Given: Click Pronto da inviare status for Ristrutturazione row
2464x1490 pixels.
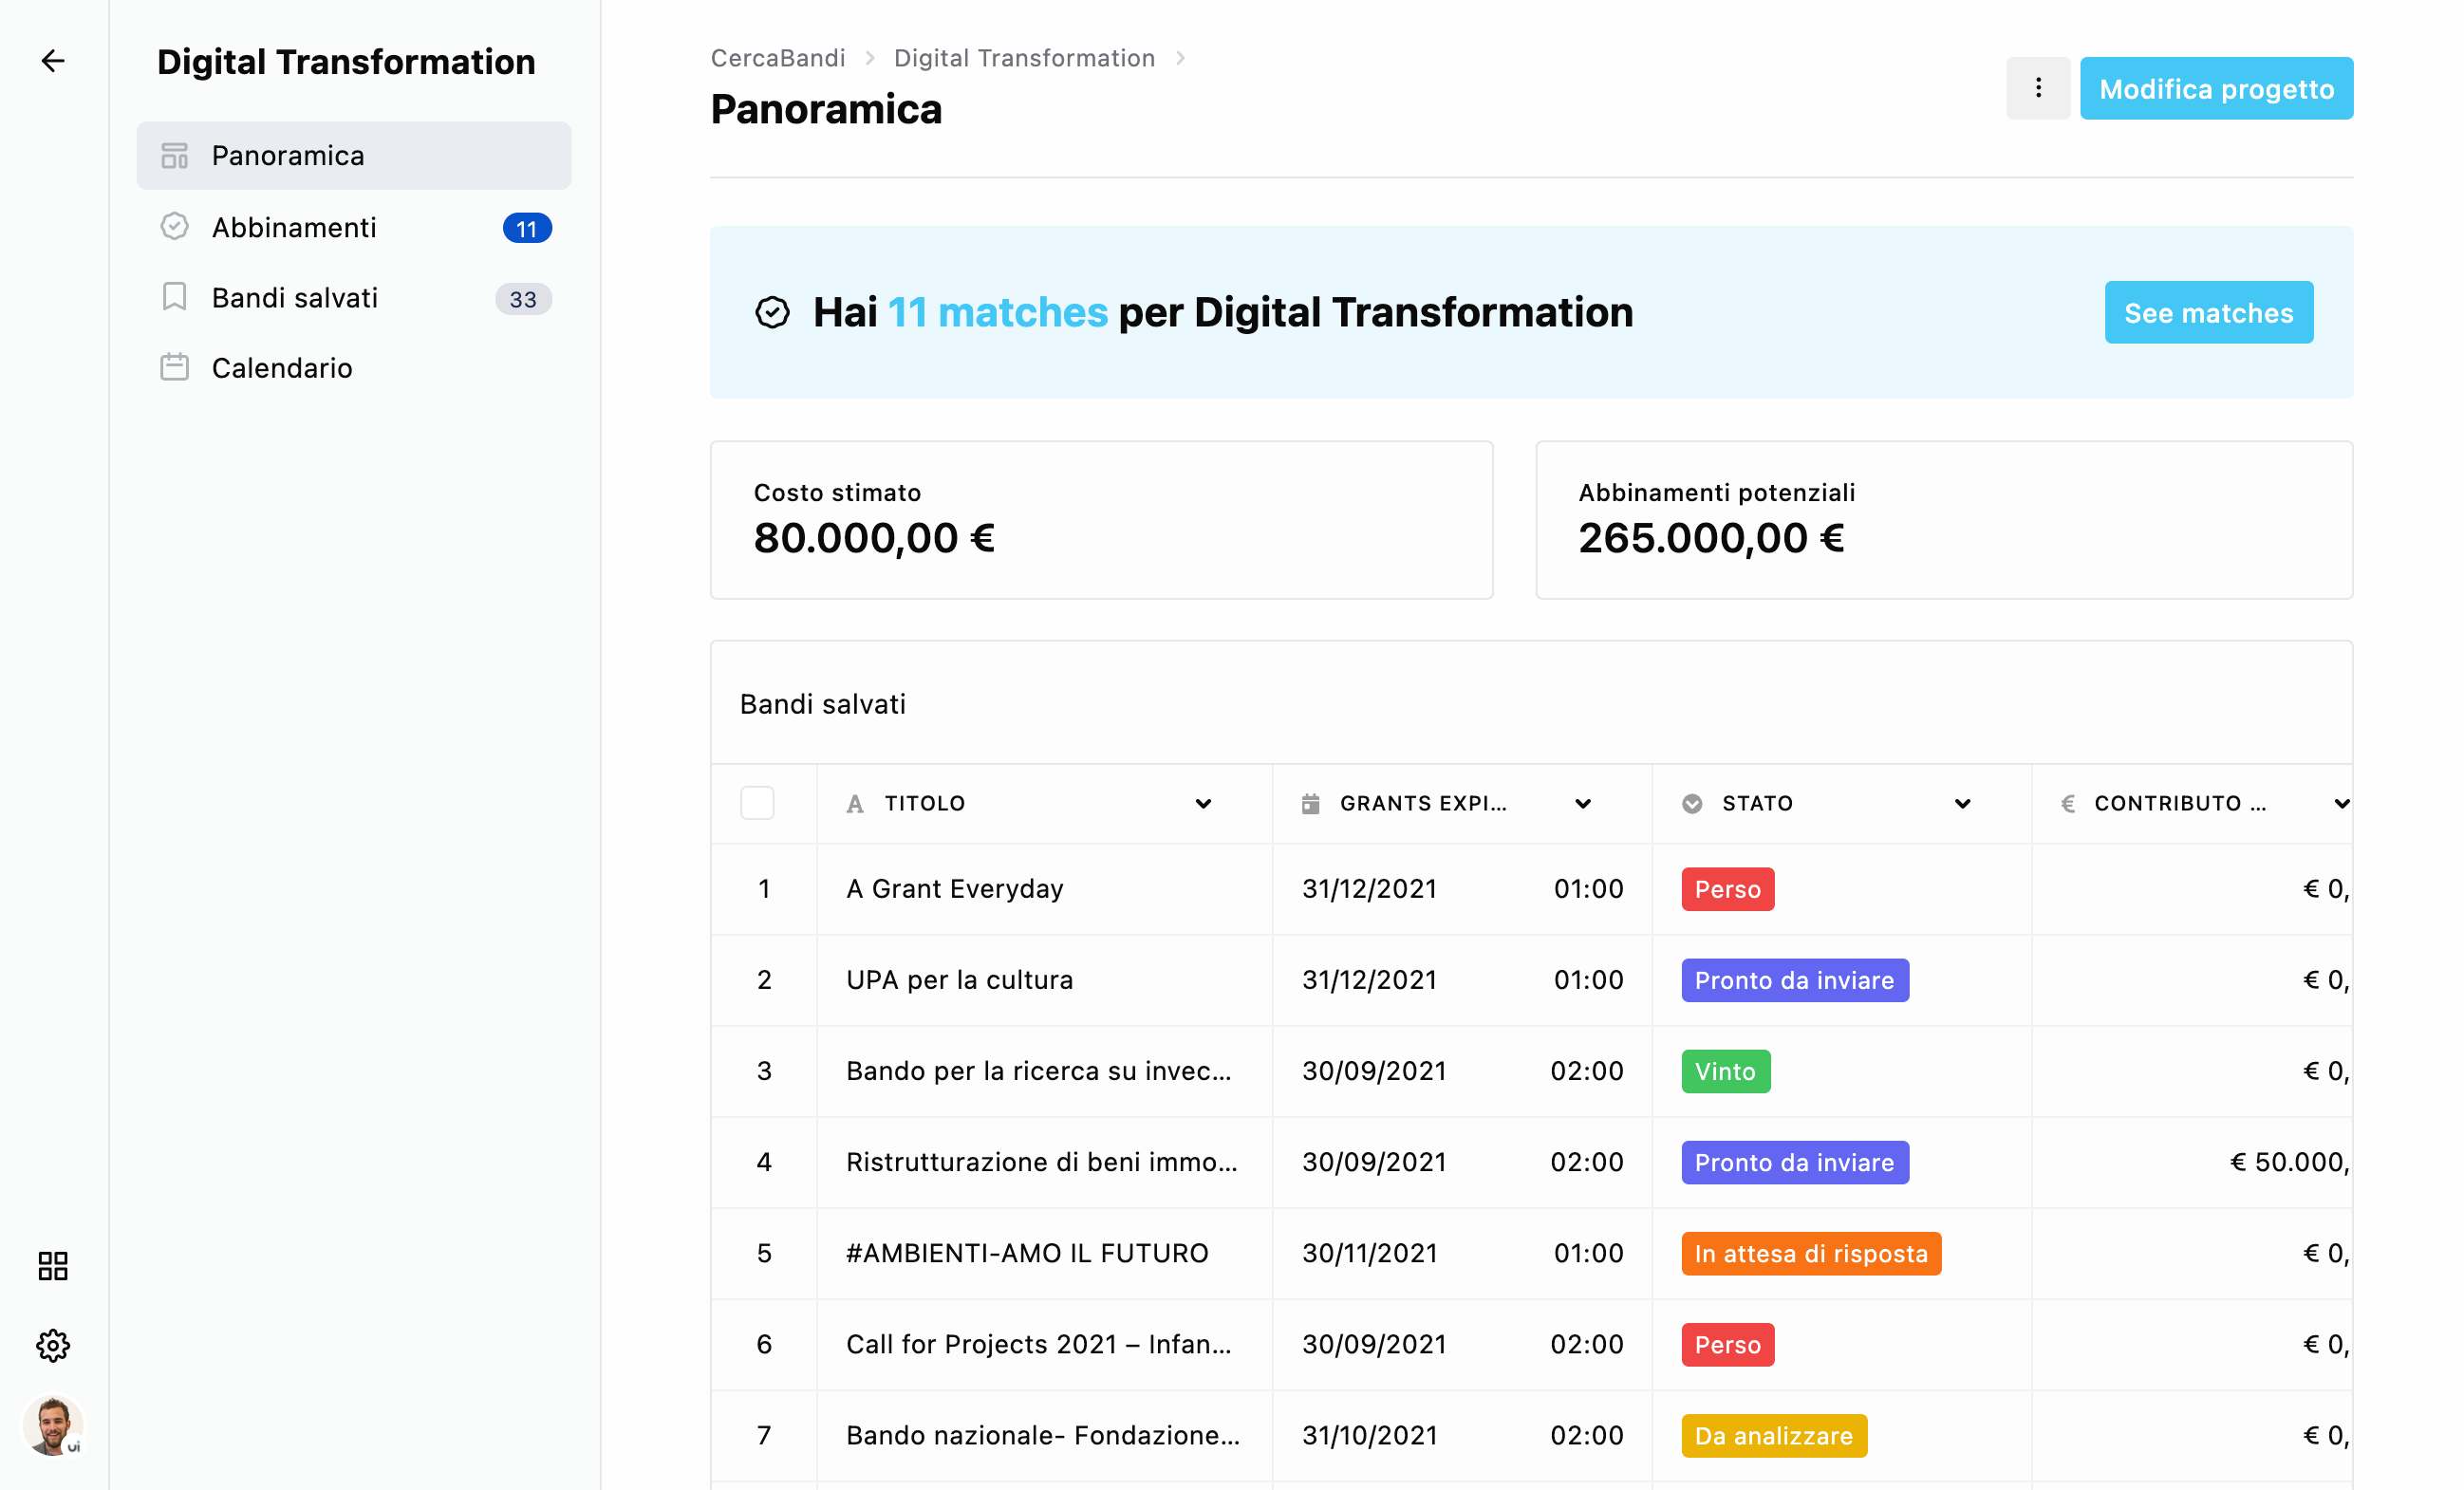Looking at the screenshot, I should tap(1794, 1162).
